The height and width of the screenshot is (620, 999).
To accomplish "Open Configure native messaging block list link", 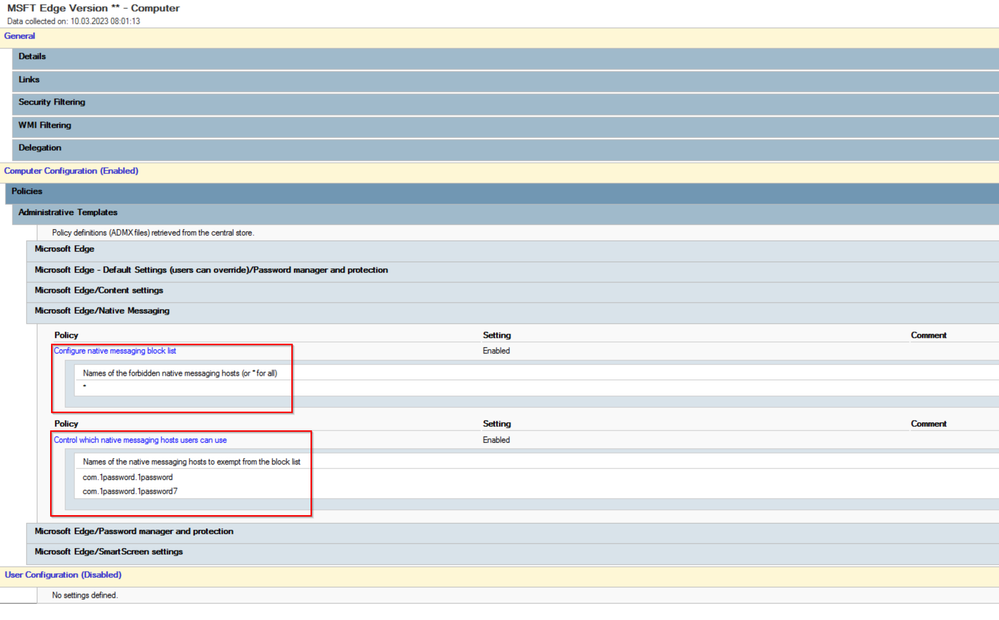I will (115, 351).
